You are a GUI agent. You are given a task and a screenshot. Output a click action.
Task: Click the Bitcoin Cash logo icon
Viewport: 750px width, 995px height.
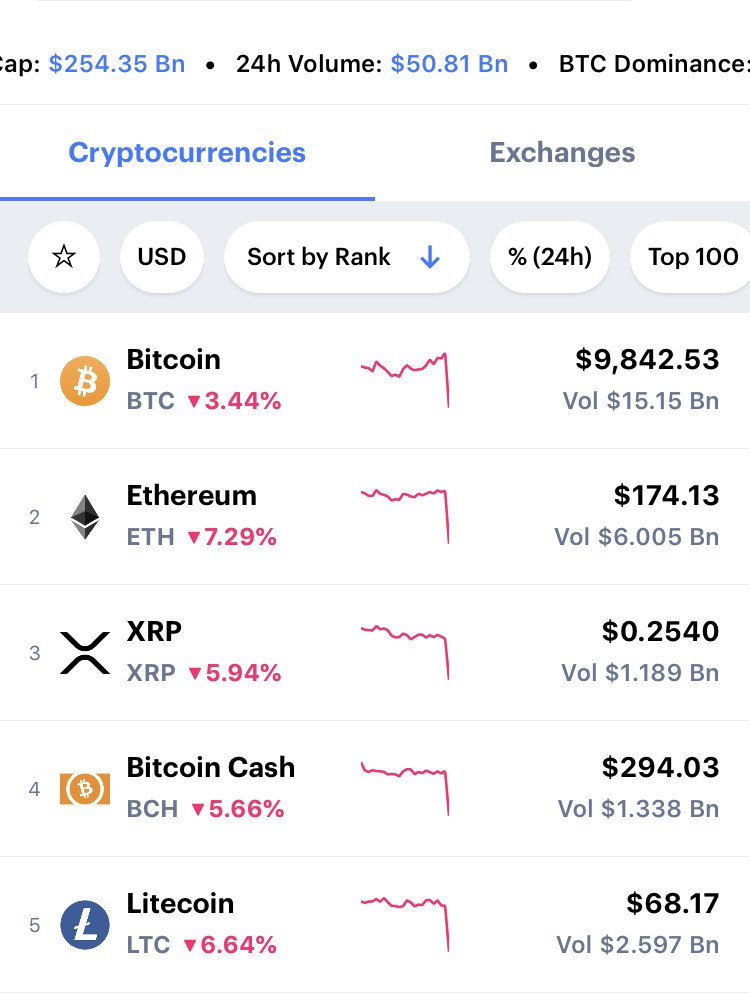[x=85, y=789]
